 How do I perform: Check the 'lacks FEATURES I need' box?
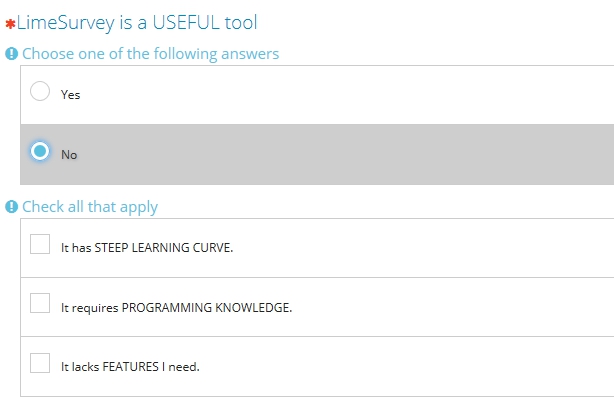pyautogui.click(x=40, y=363)
